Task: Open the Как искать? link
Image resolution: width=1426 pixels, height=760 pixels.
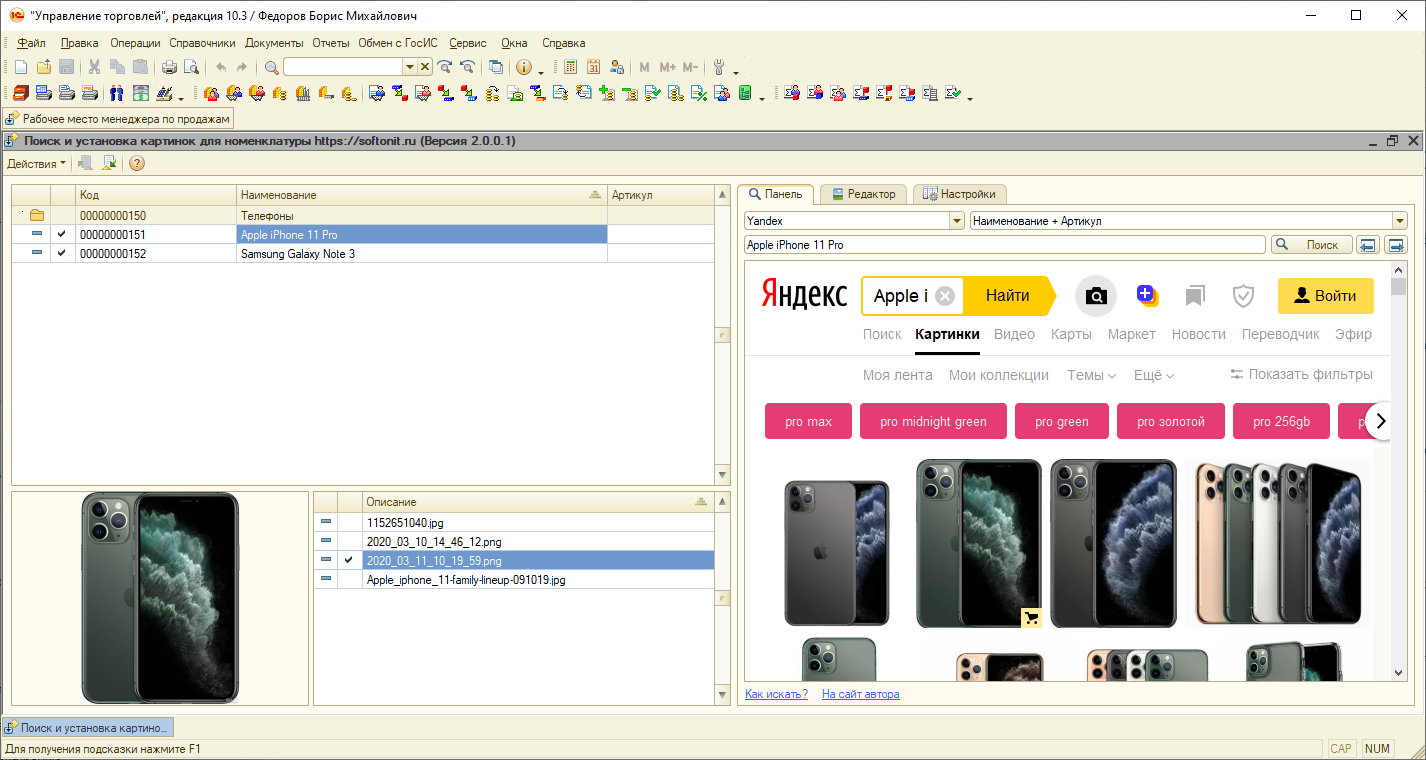Action: [x=776, y=694]
